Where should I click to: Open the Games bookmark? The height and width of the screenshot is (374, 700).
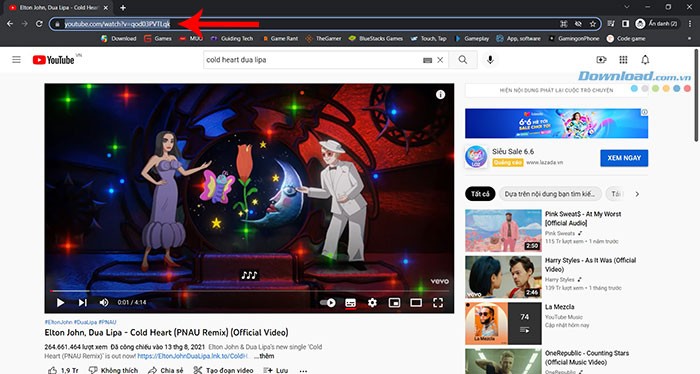(158, 39)
